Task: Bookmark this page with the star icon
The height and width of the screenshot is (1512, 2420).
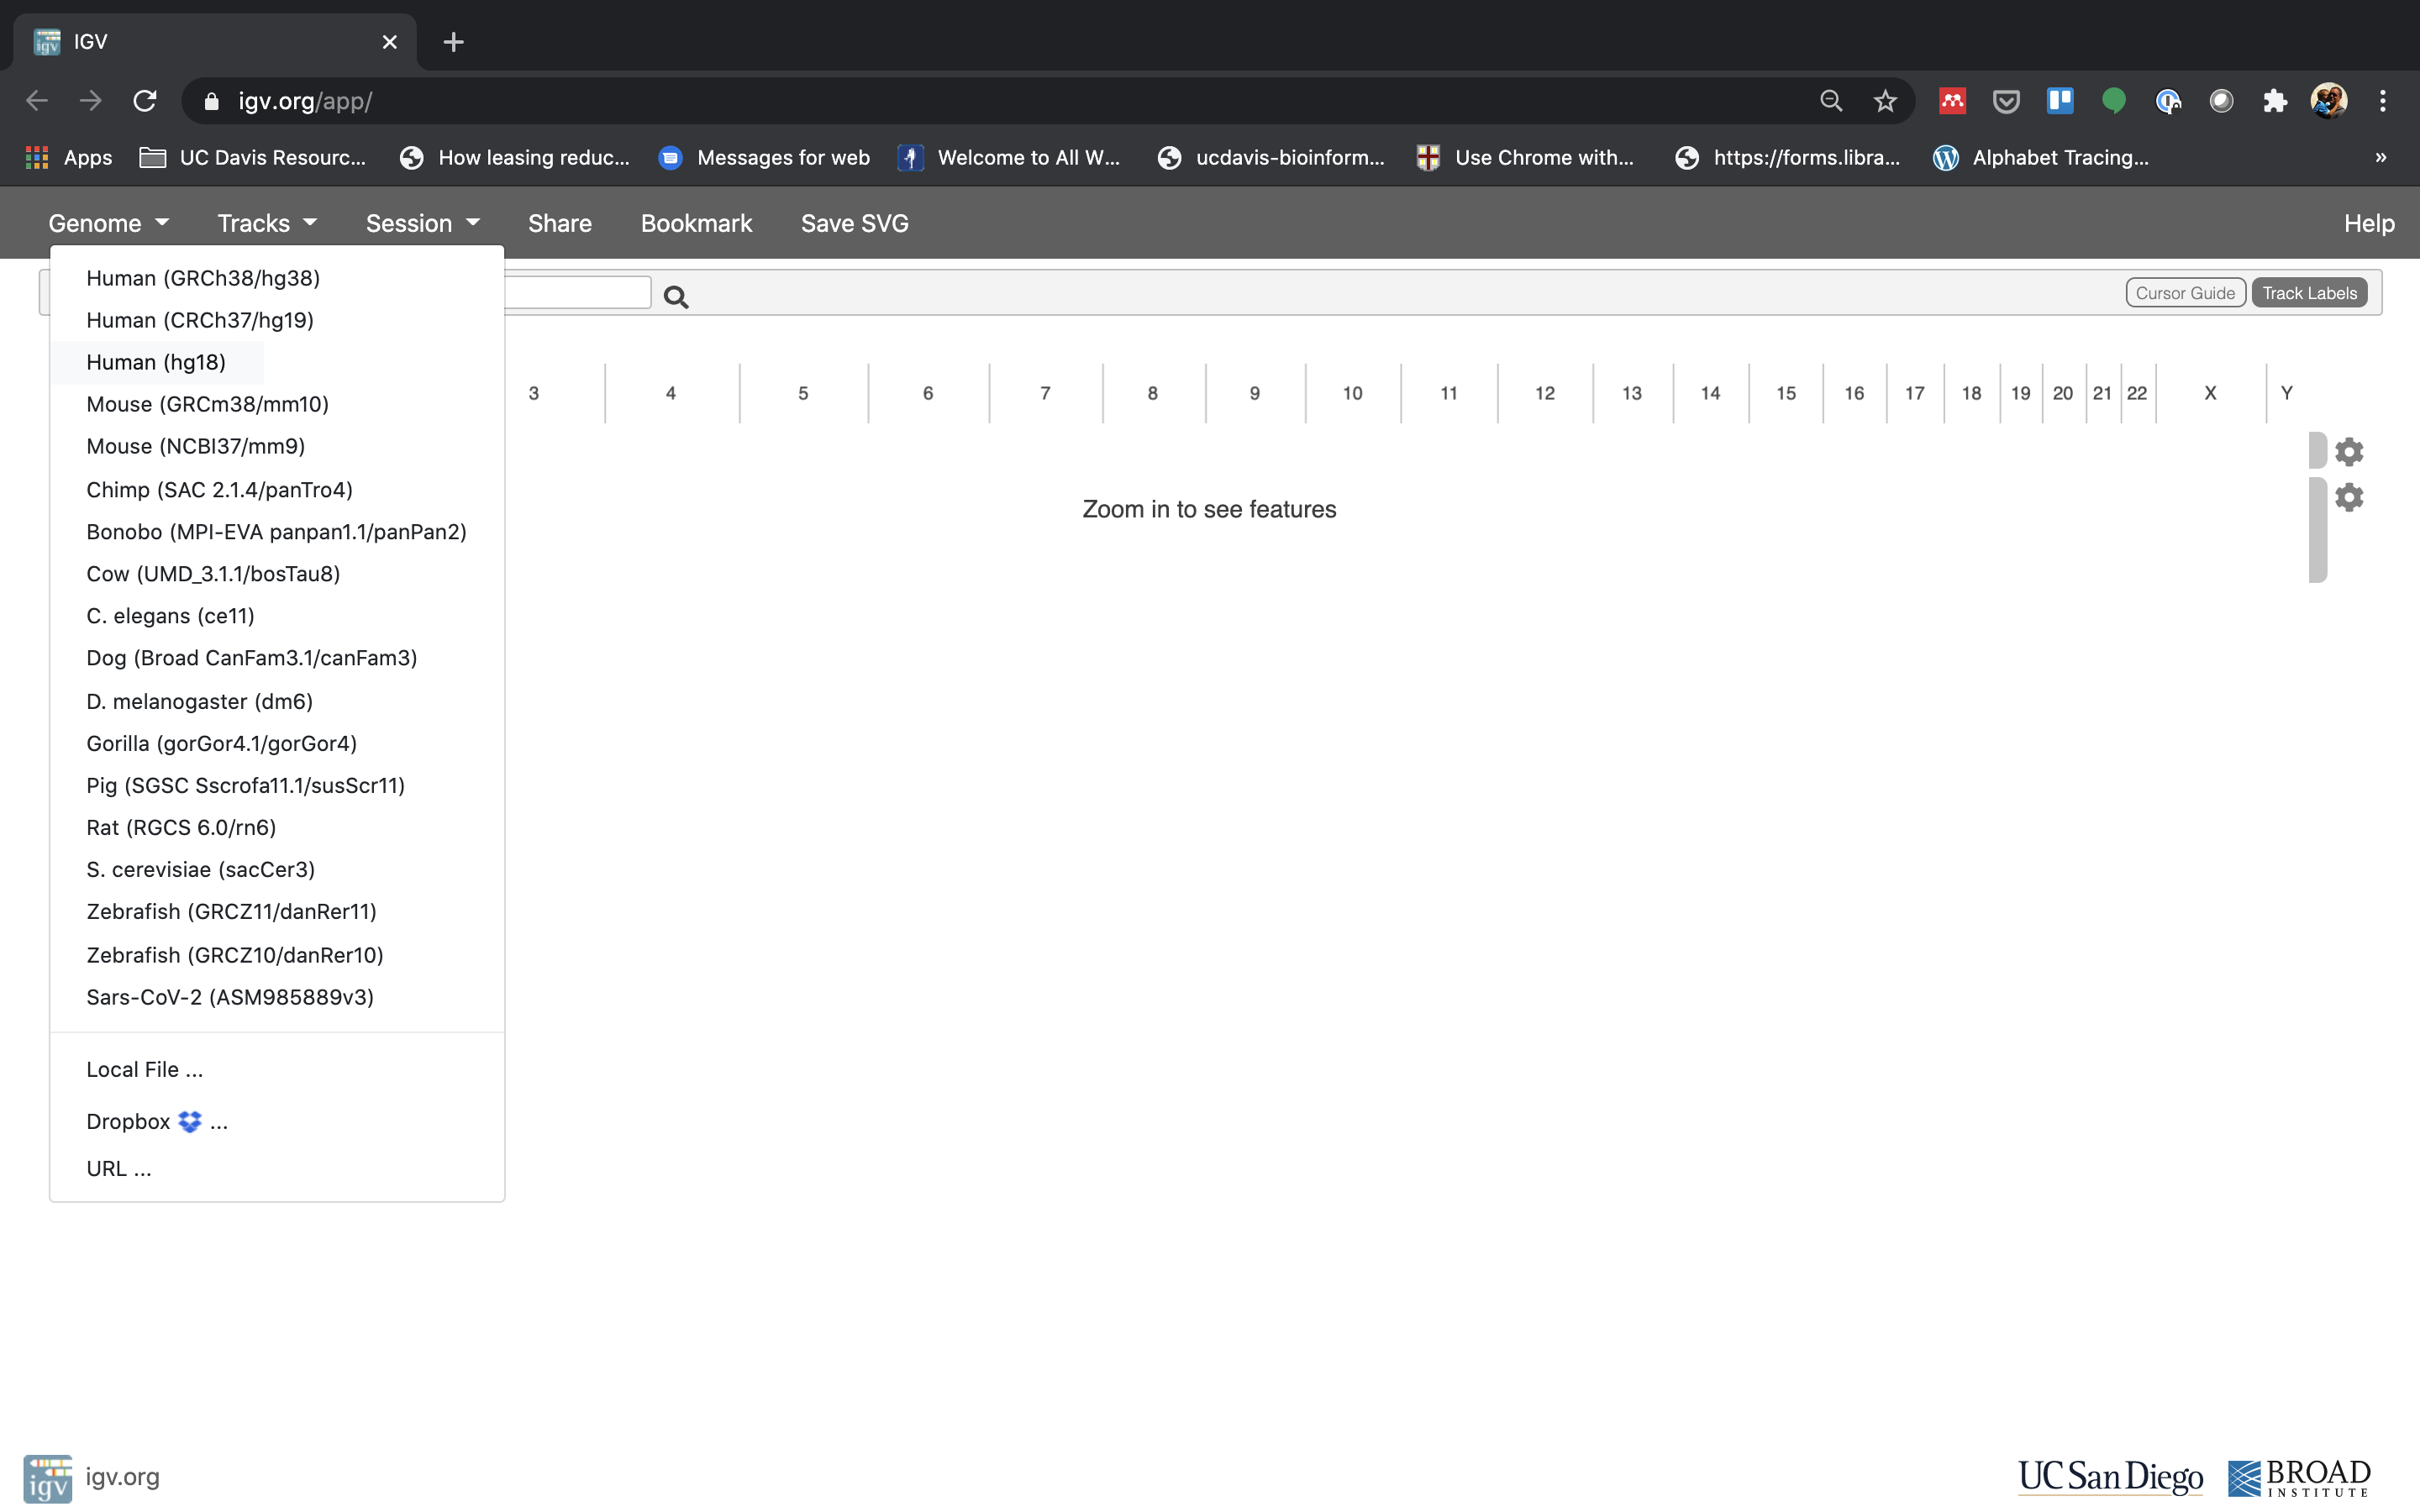Action: [1885, 101]
